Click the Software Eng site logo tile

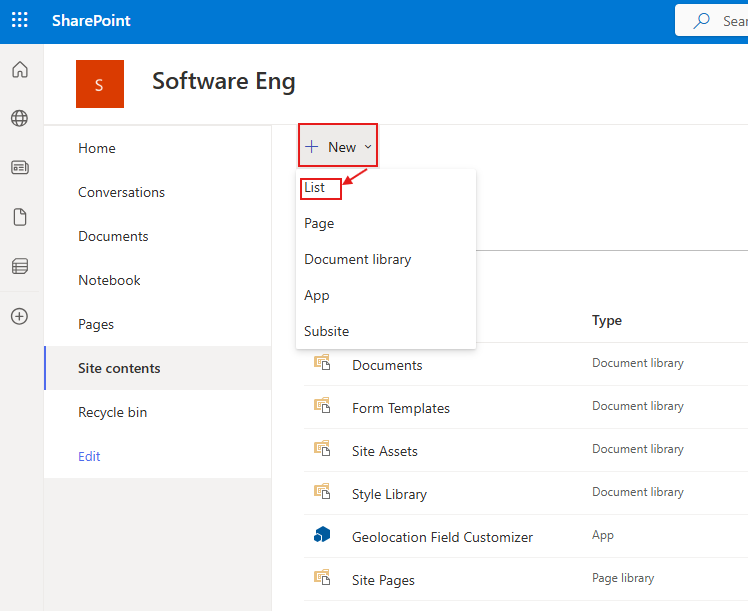coord(100,84)
